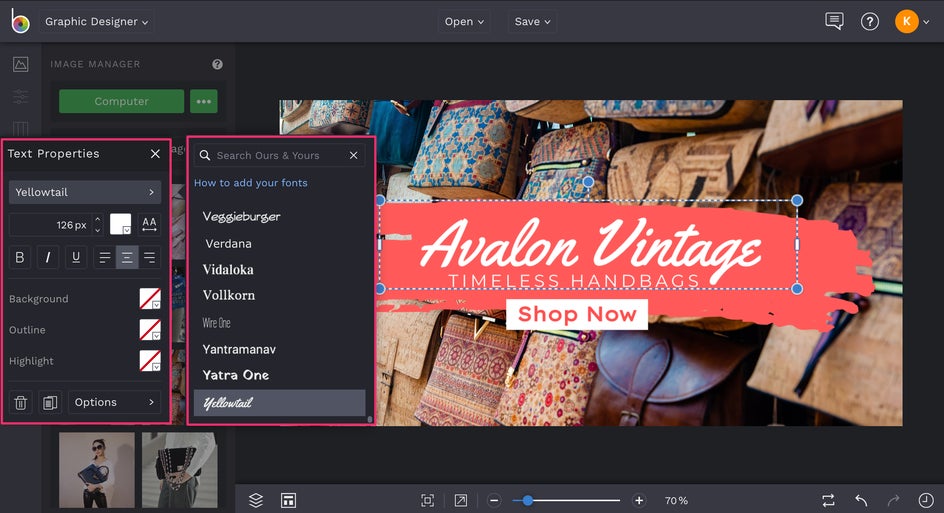Click the search magnifier icon in font panel
944x513 pixels.
click(205, 155)
